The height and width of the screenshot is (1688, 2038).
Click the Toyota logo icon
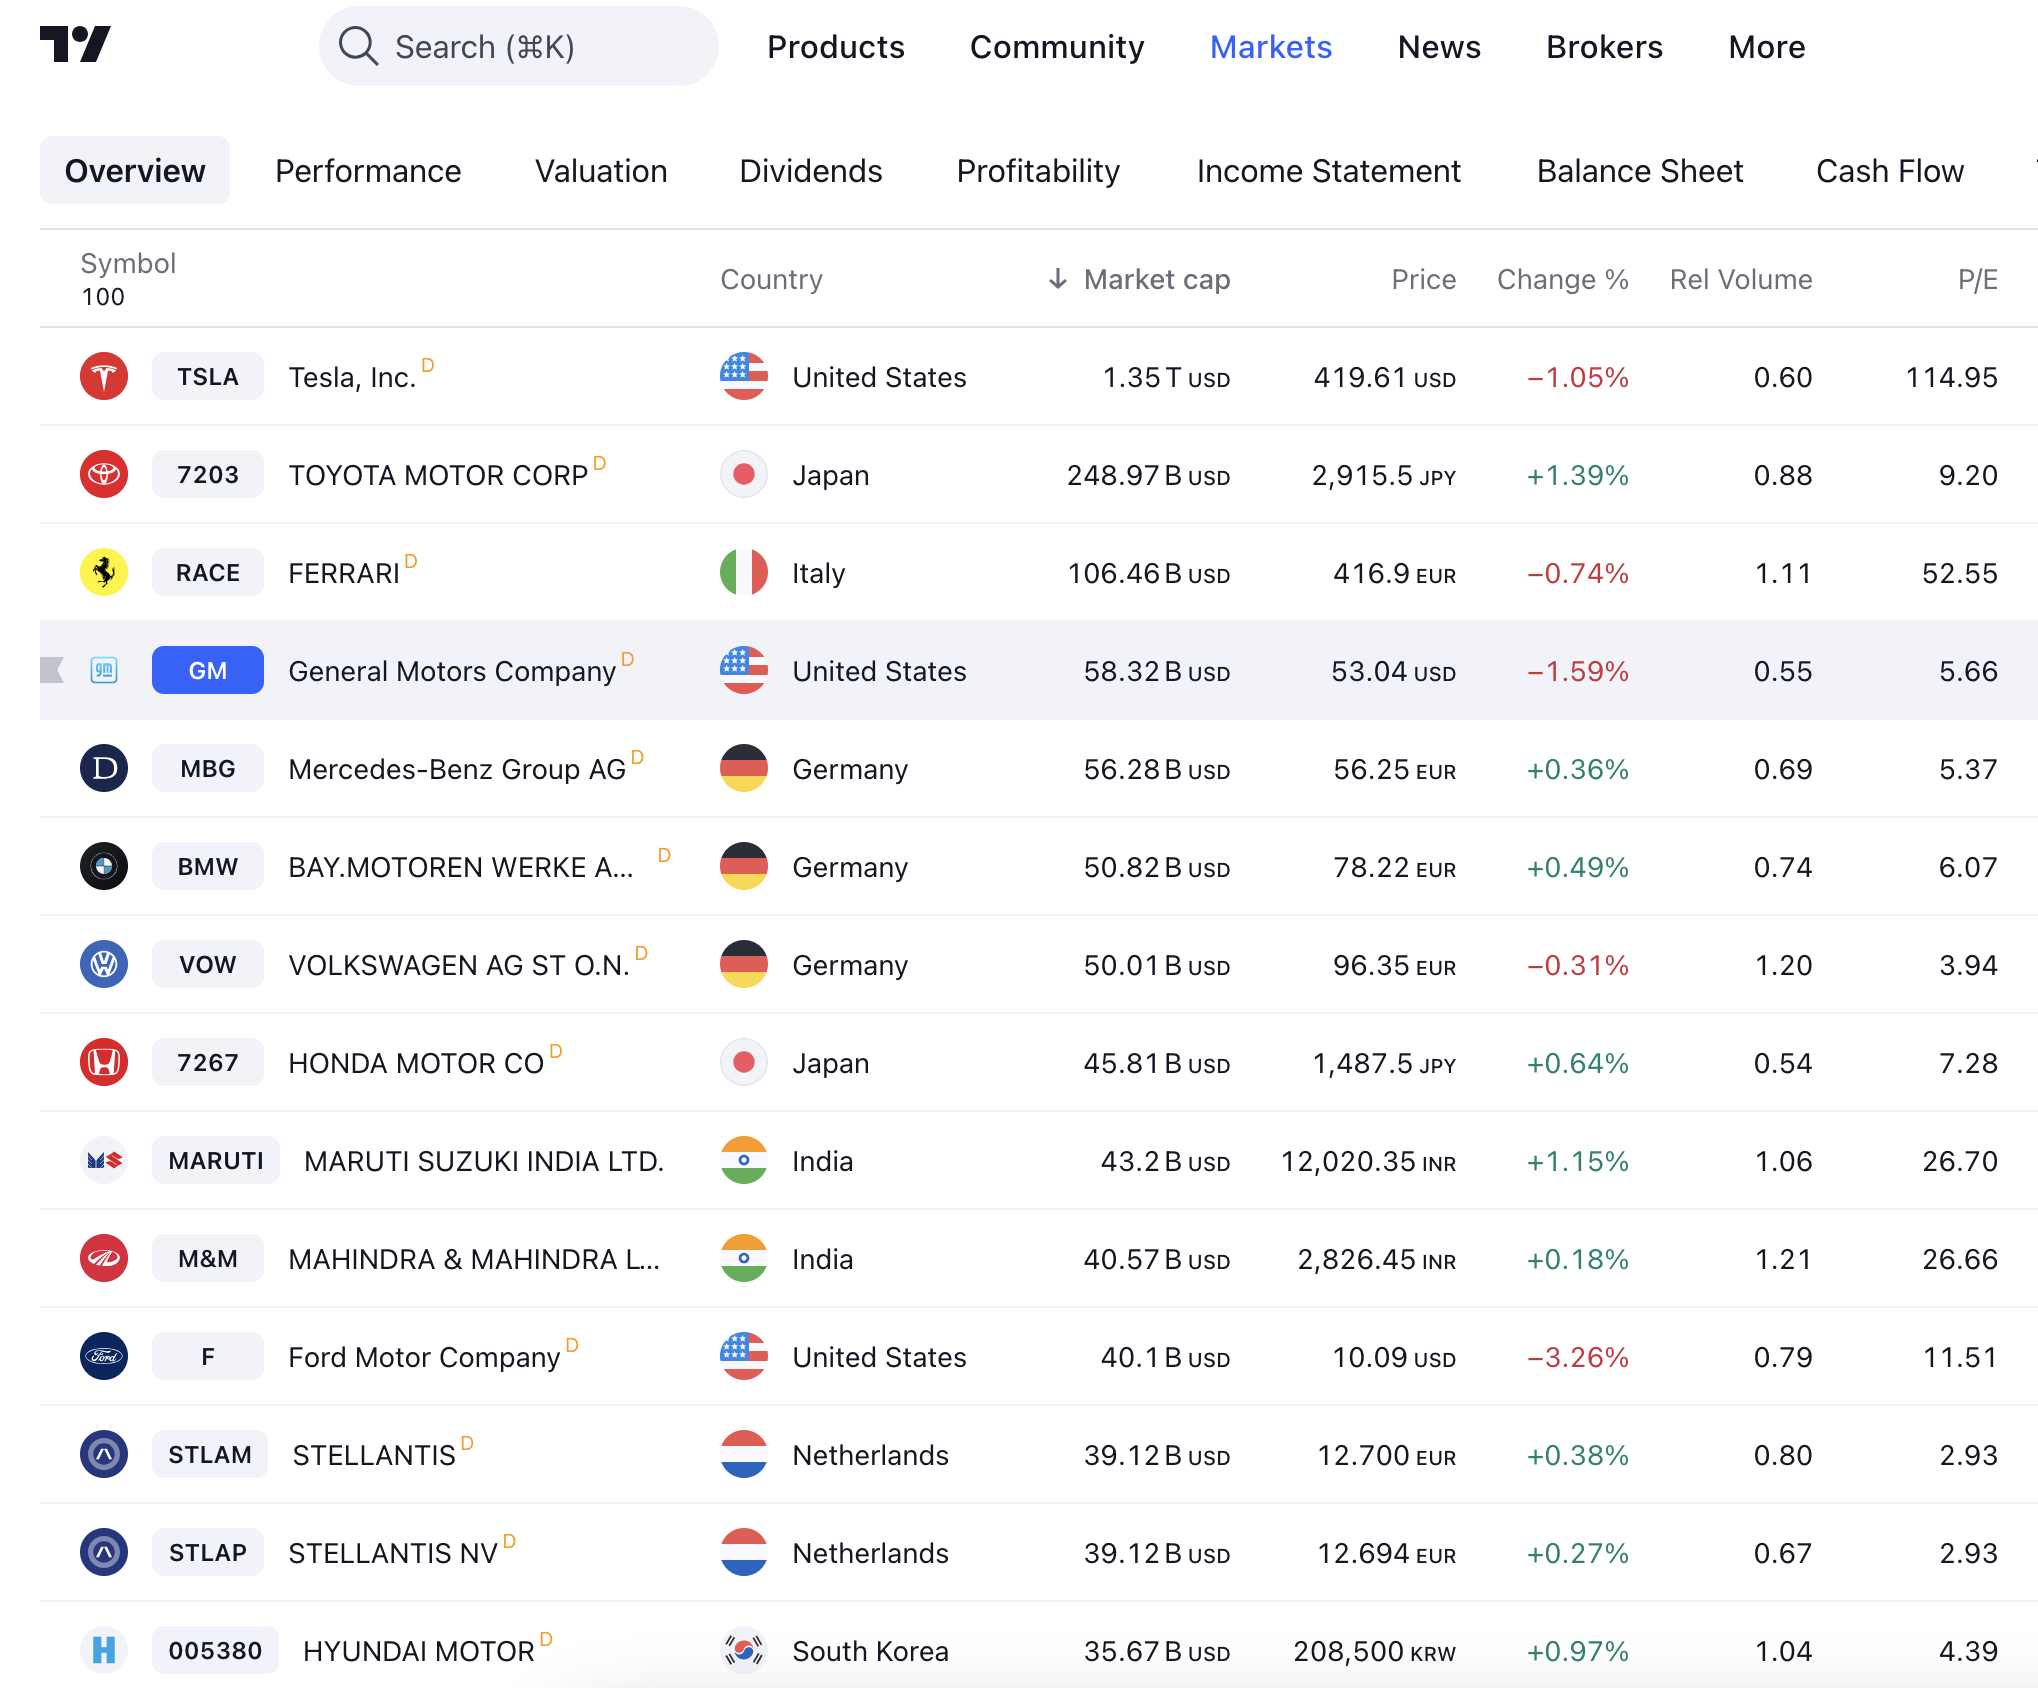coord(104,475)
